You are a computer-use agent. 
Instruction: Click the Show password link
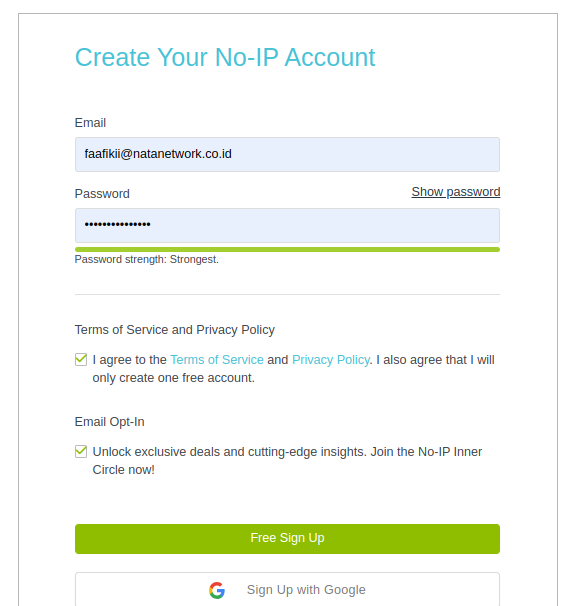pos(456,192)
